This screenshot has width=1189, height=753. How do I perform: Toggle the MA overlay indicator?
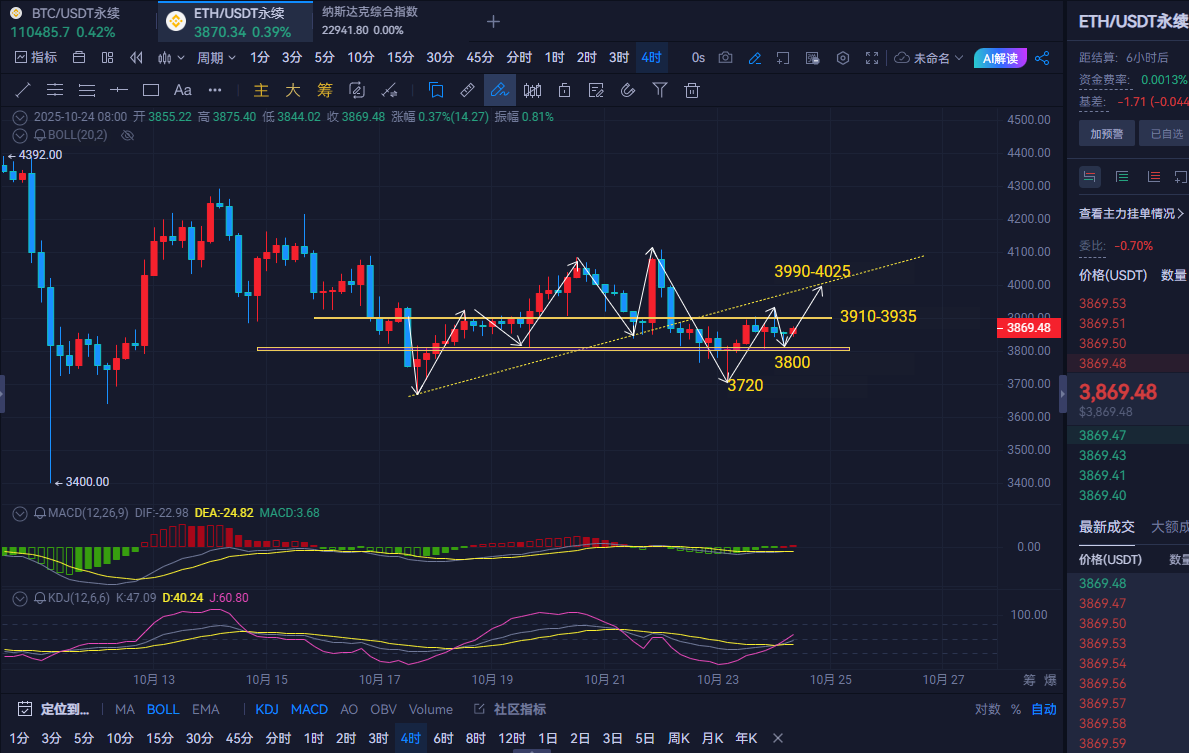124,709
